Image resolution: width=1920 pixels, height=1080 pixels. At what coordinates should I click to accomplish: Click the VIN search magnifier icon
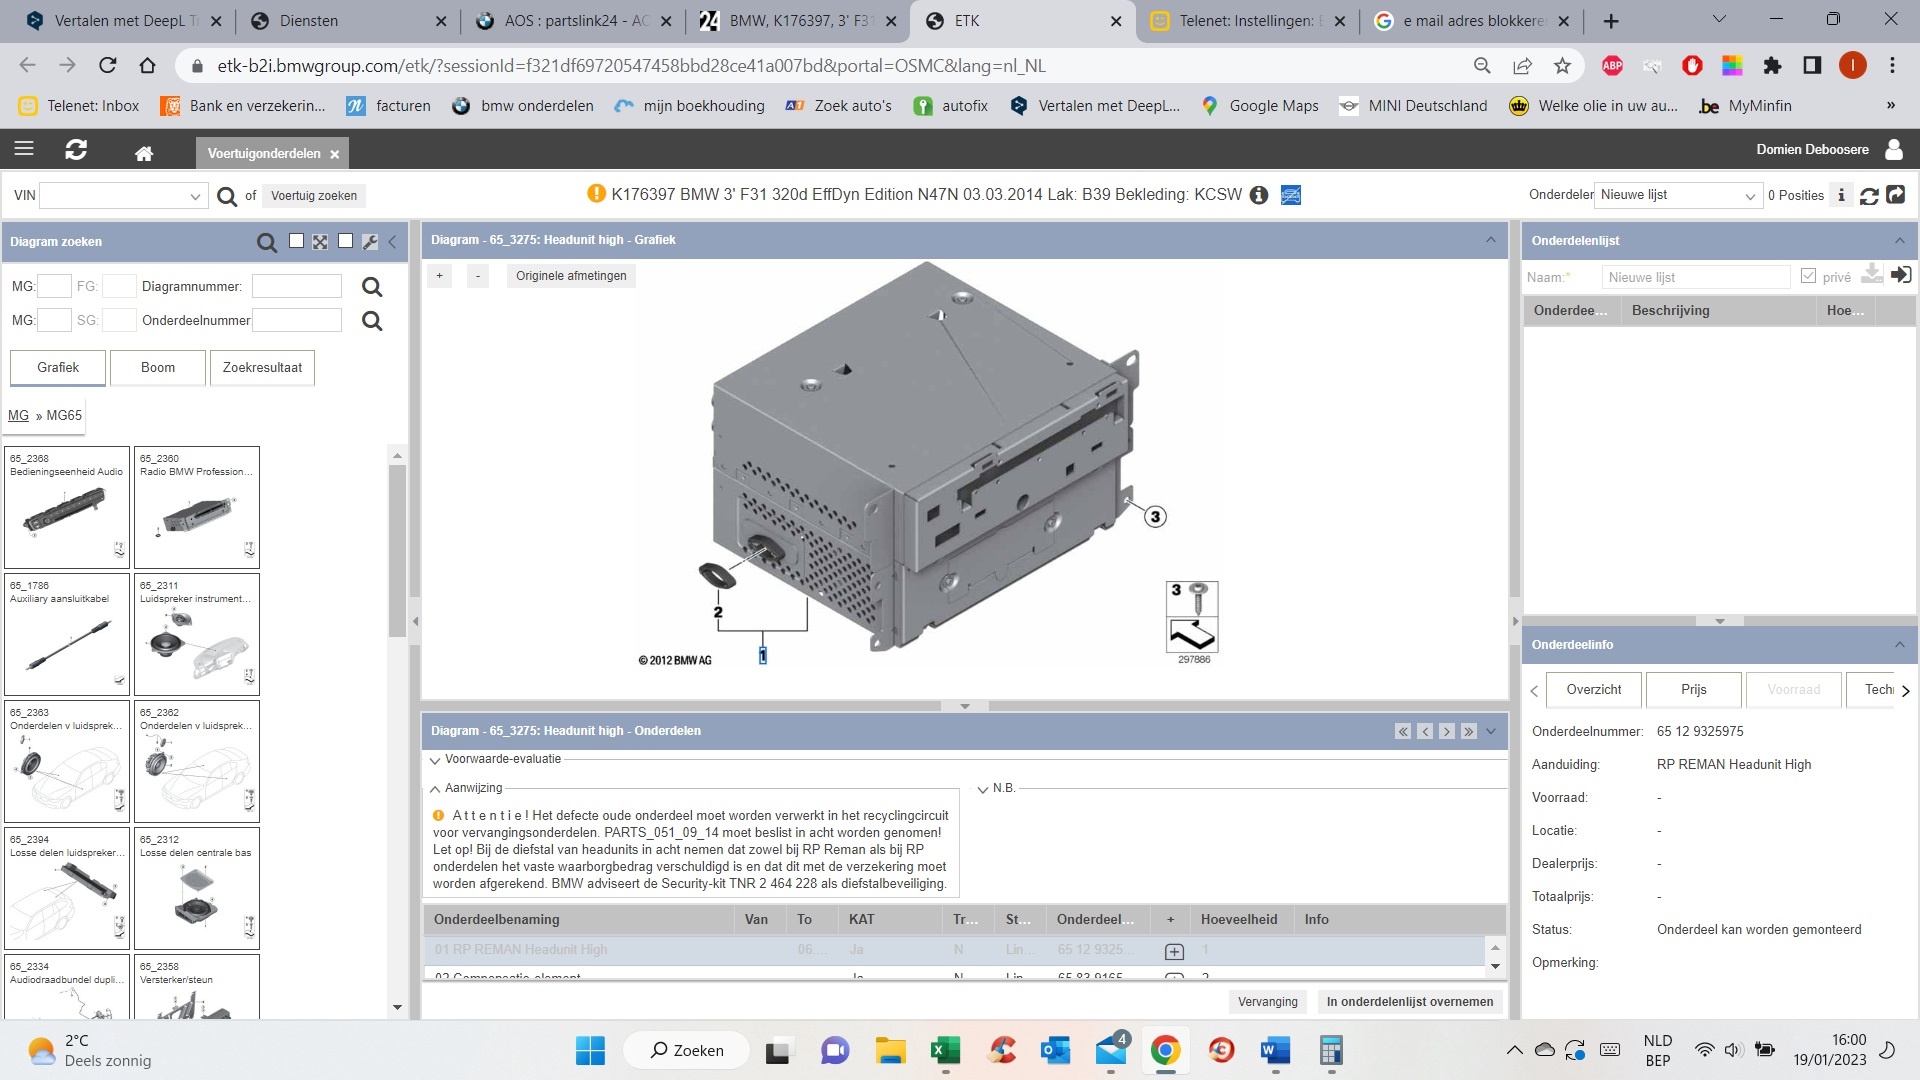pyautogui.click(x=227, y=196)
